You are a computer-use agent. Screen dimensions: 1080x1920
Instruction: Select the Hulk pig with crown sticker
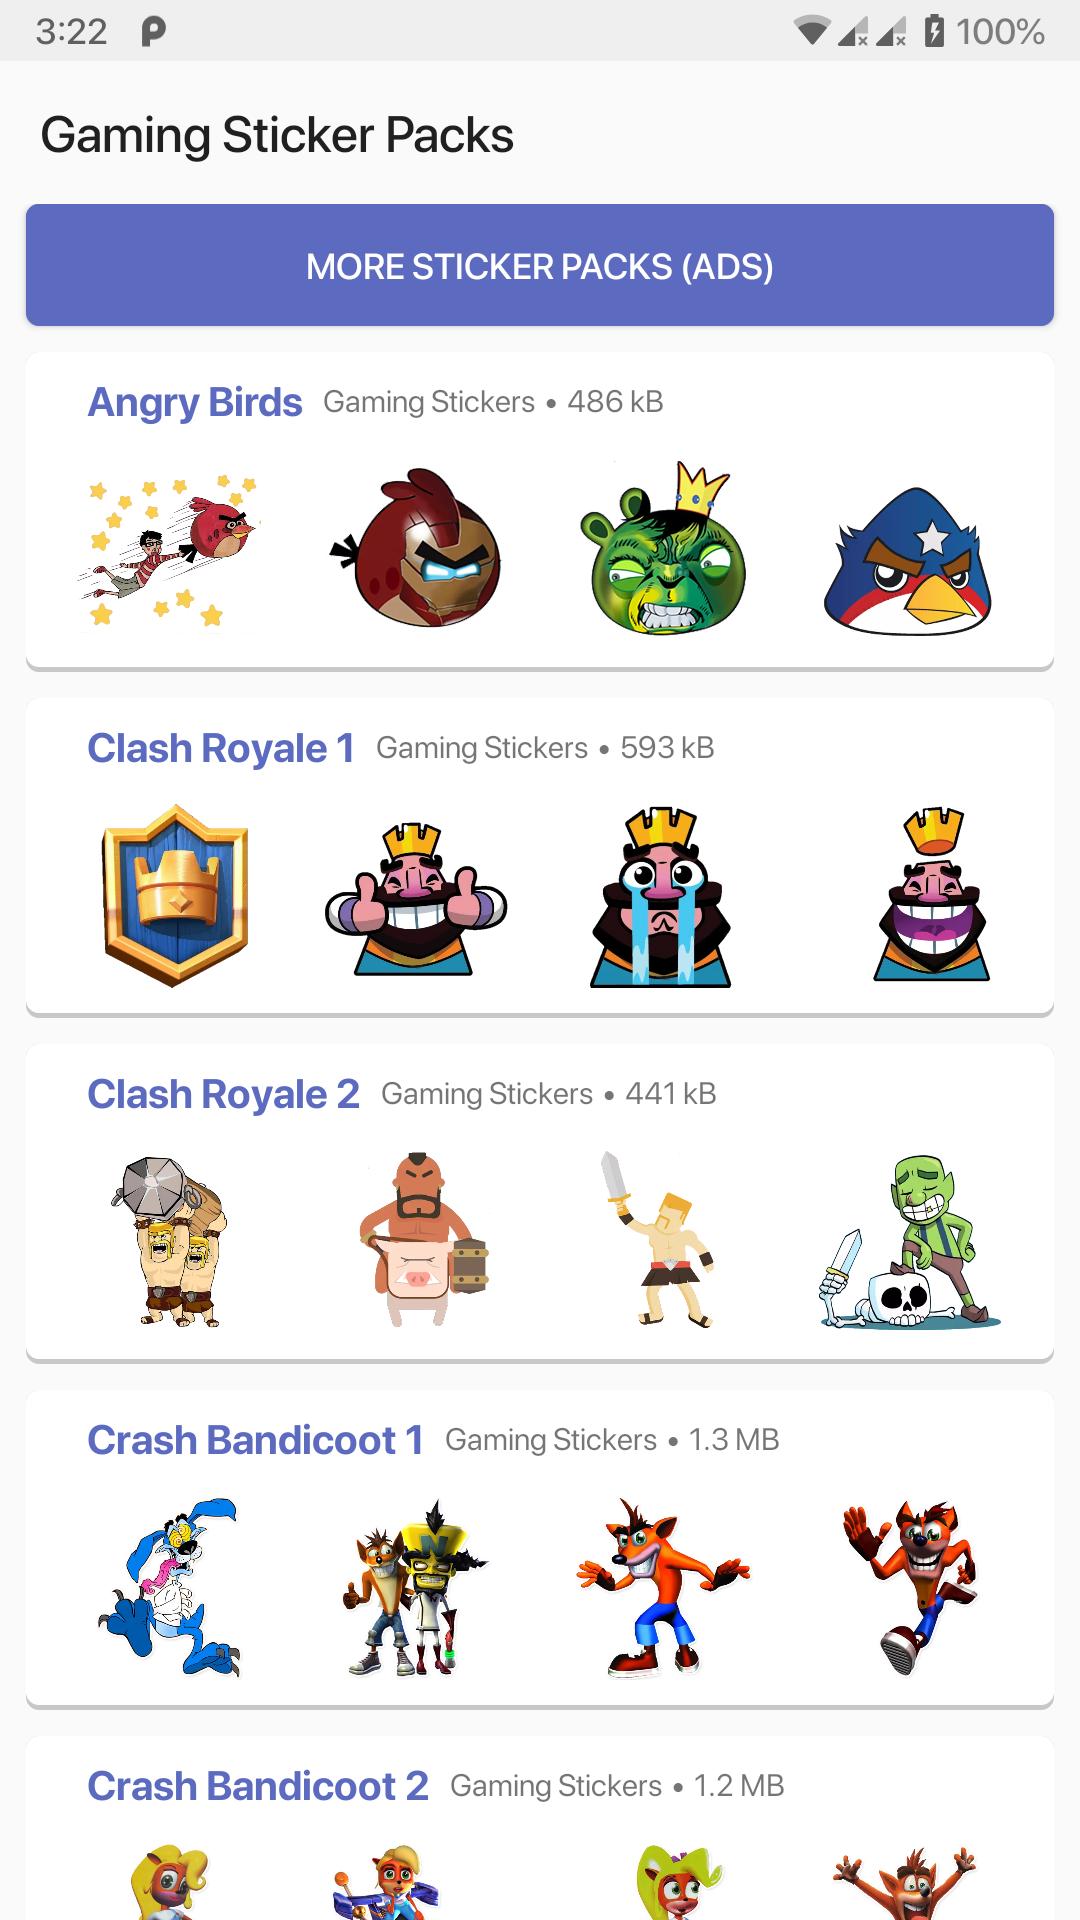664,548
